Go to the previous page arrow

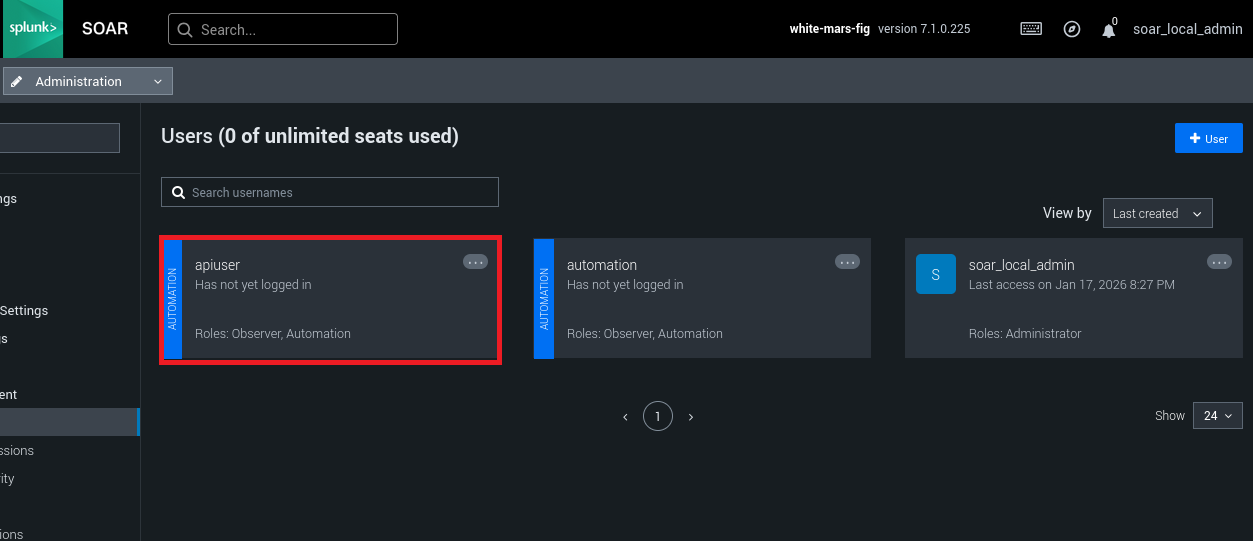(626, 417)
